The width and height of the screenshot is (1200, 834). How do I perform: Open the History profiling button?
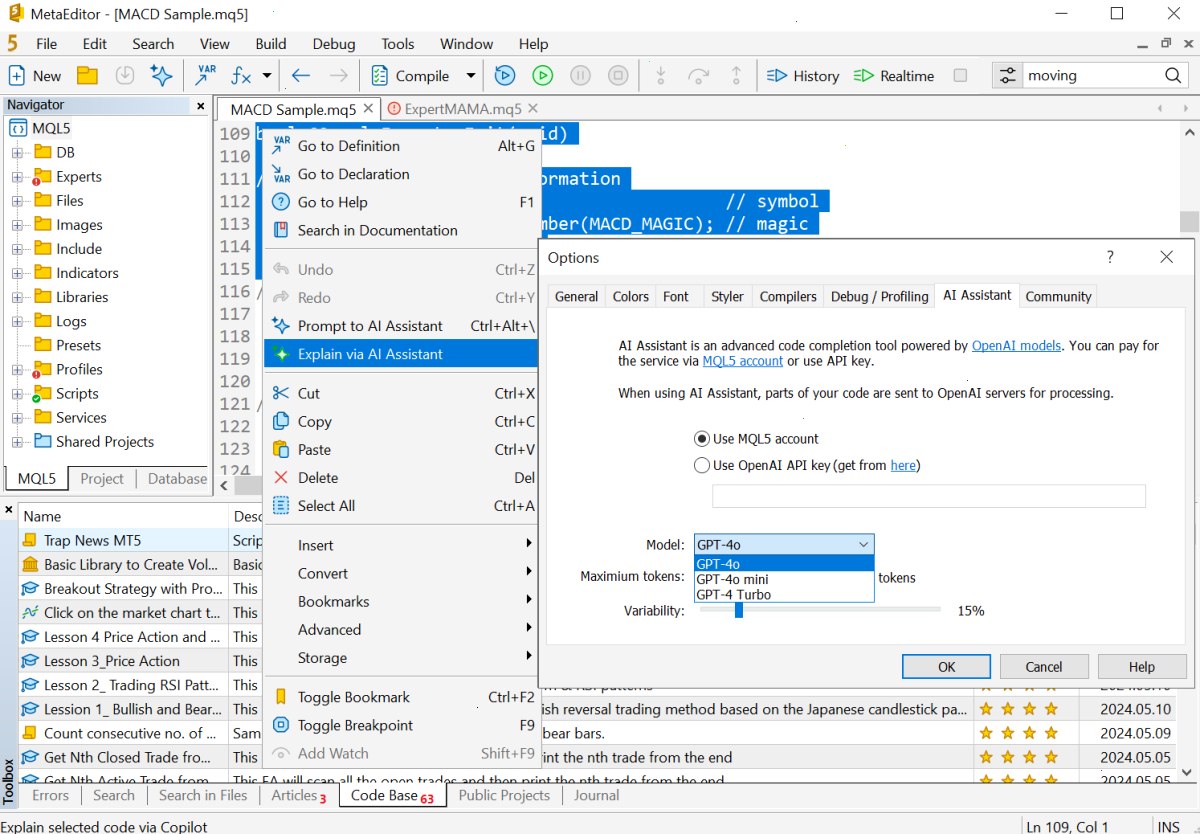click(803, 76)
